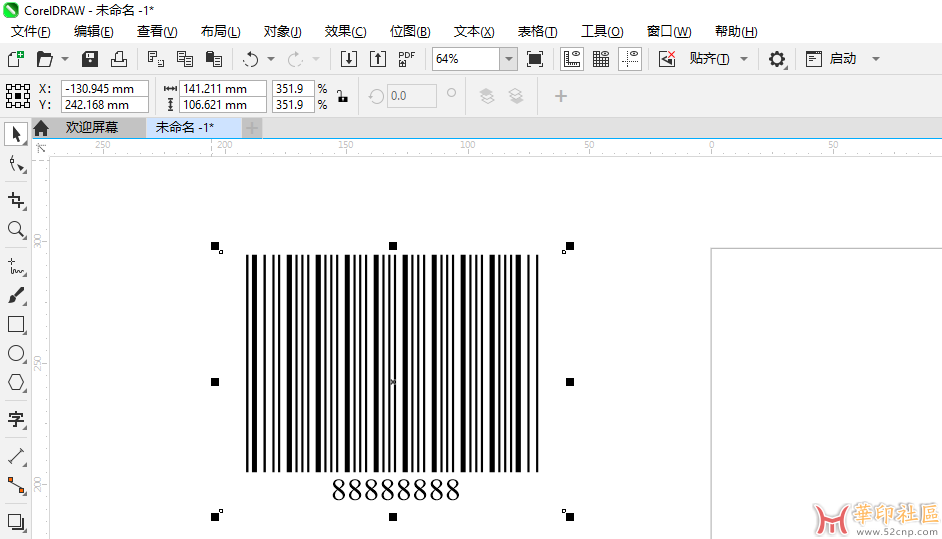Click the Import icon
This screenshot has height=539, width=942.
[348, 59]
